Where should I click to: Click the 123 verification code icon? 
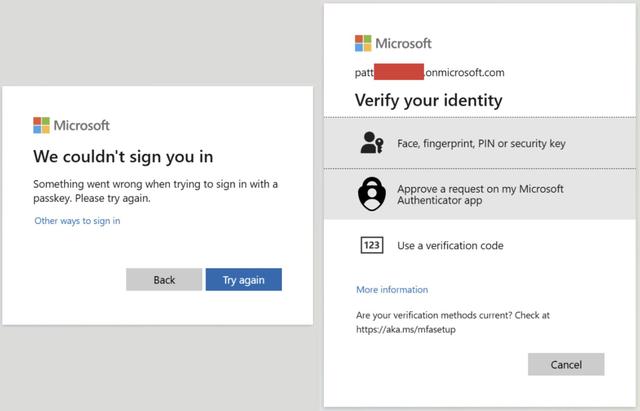[x=372, y=245]
